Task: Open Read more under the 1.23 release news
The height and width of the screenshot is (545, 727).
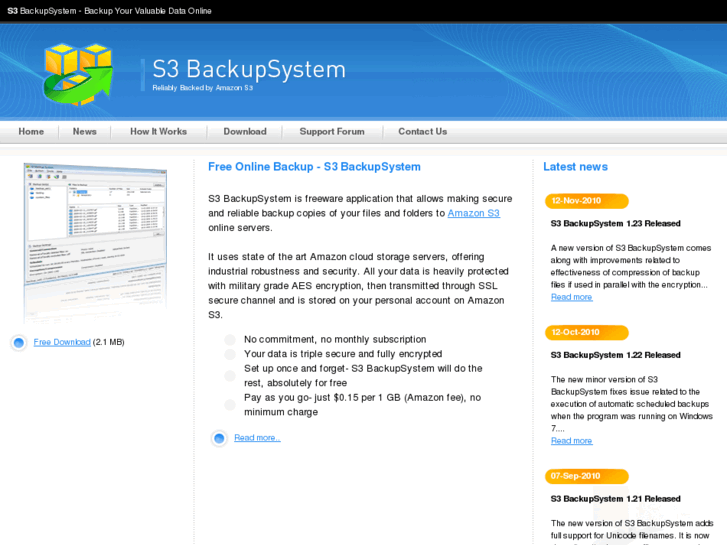Action: [571, 297]
